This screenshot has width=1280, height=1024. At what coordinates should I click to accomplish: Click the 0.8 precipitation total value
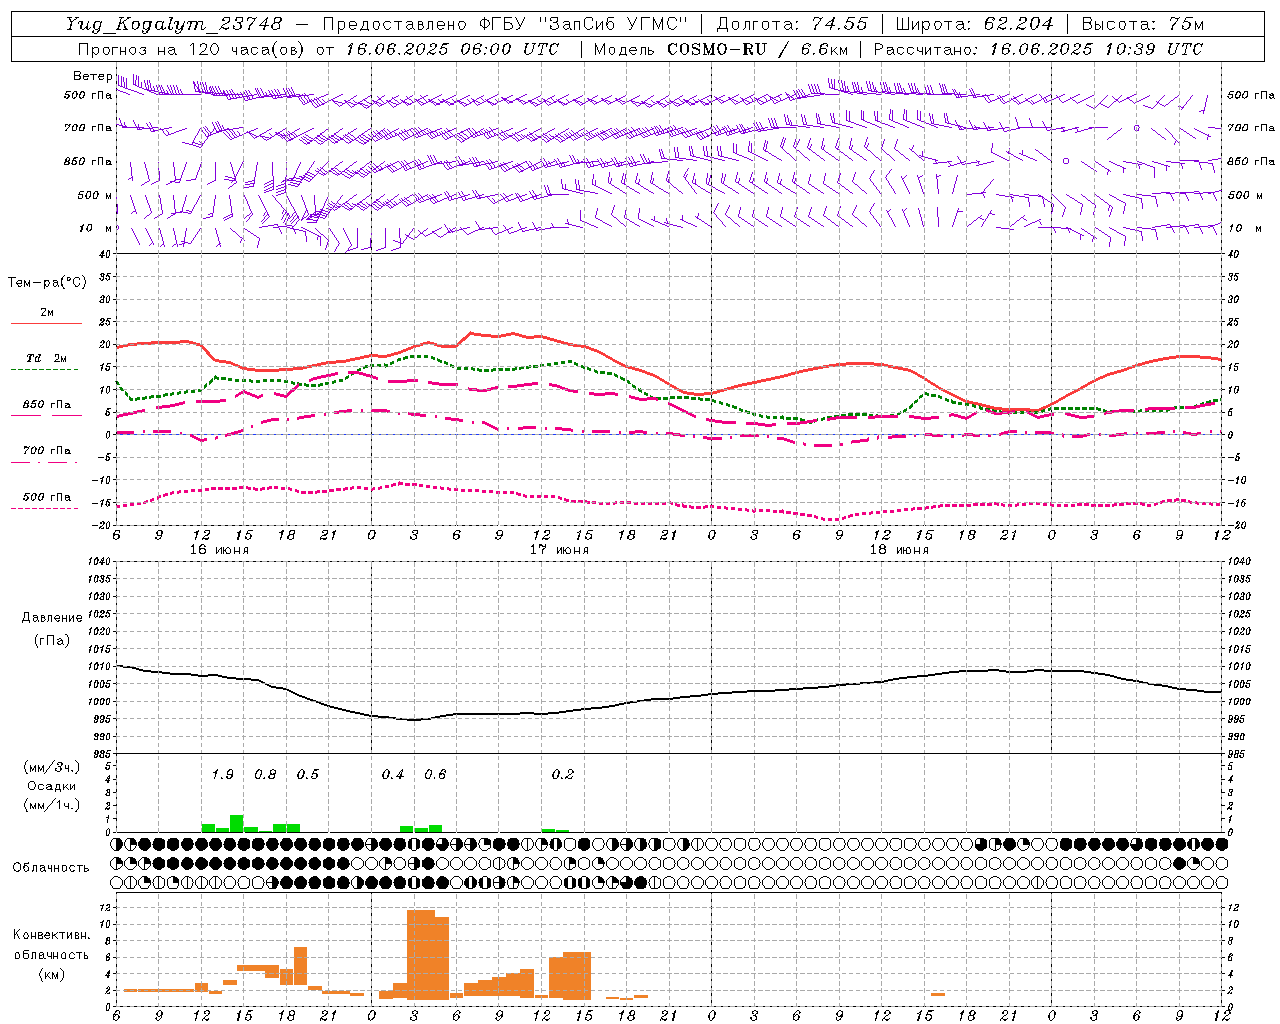(x=265, y=775)
